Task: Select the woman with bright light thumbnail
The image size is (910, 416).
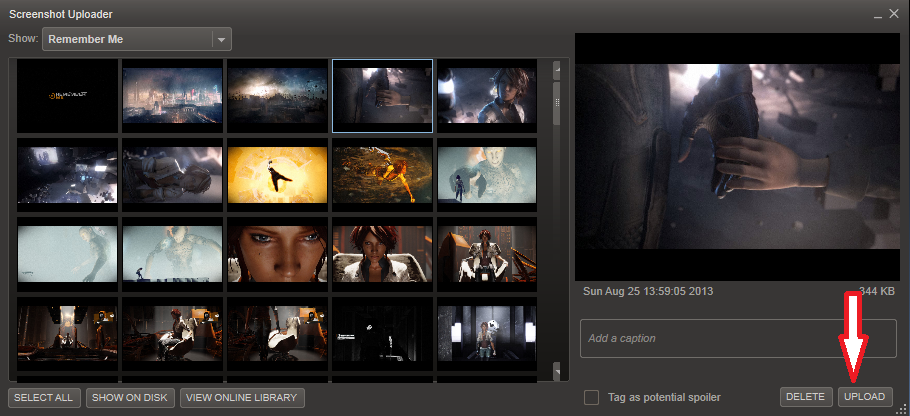Action: pos(487,96)
